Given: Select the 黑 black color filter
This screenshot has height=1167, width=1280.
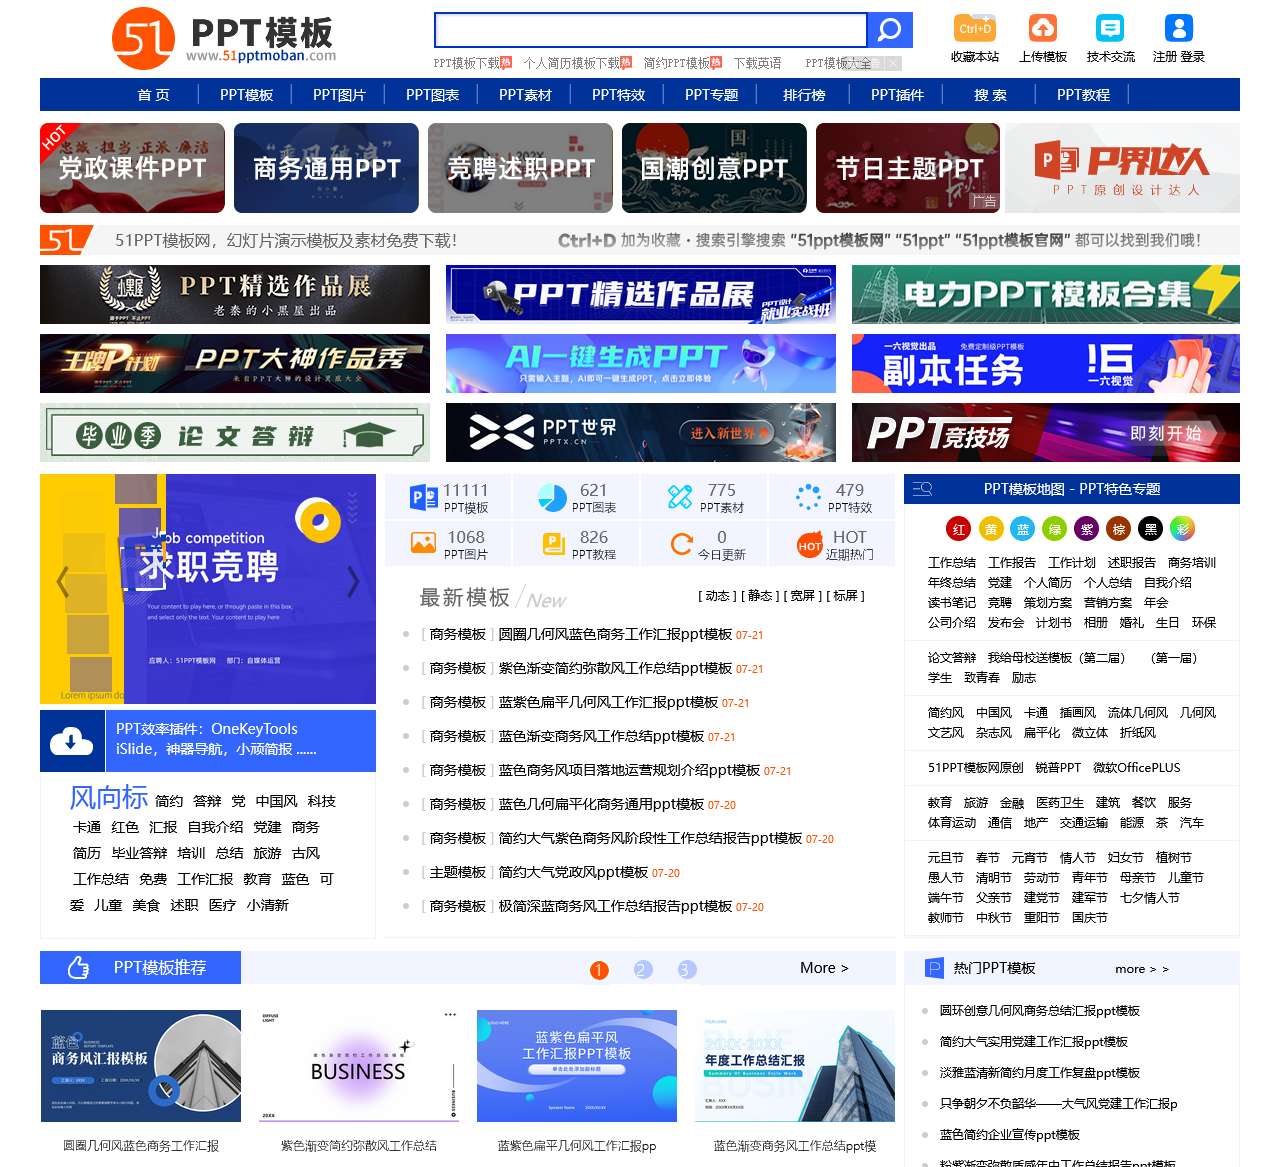Looking at the screenshot, I should tap(1151, 529).
